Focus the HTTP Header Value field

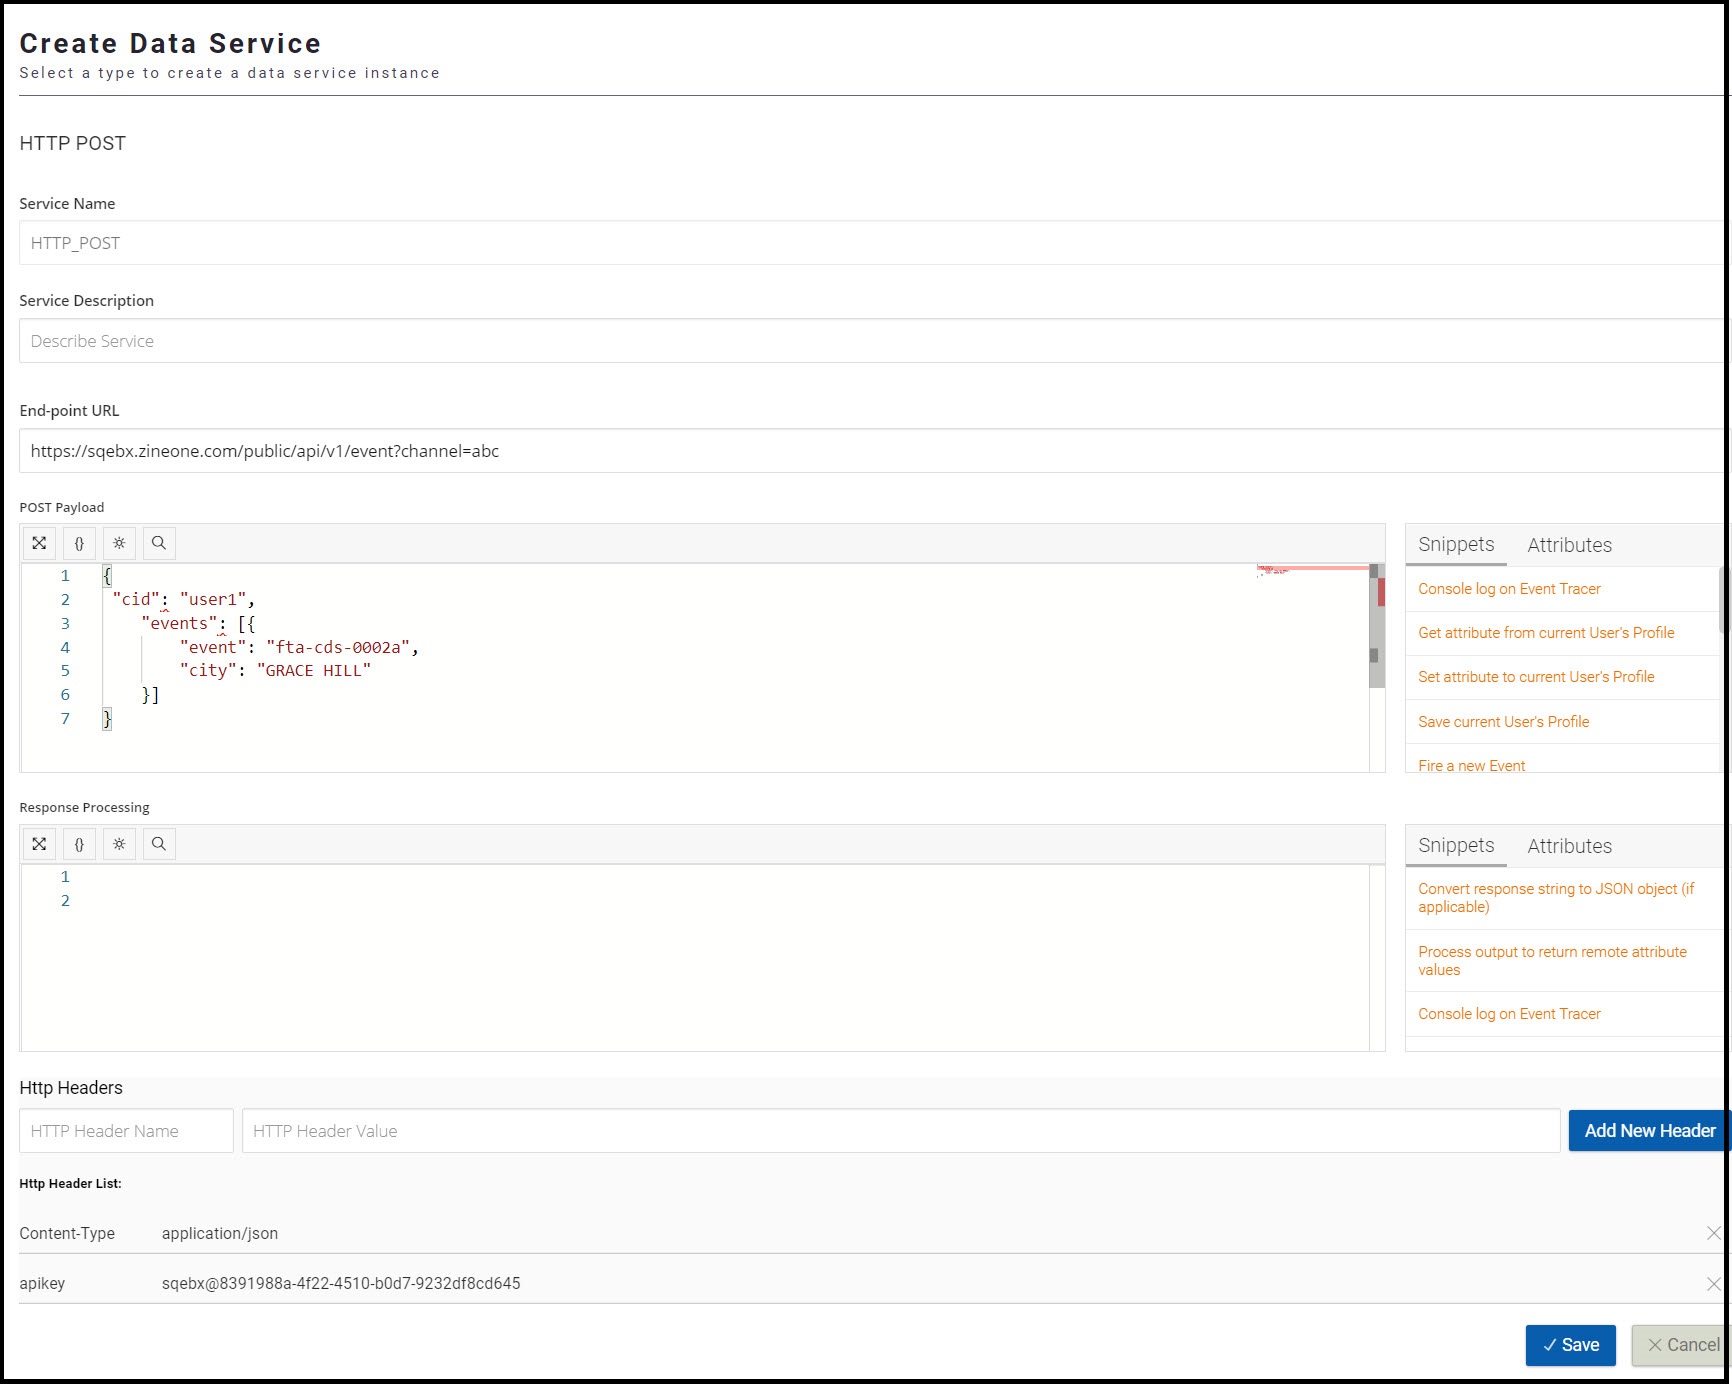(901, 1131)
